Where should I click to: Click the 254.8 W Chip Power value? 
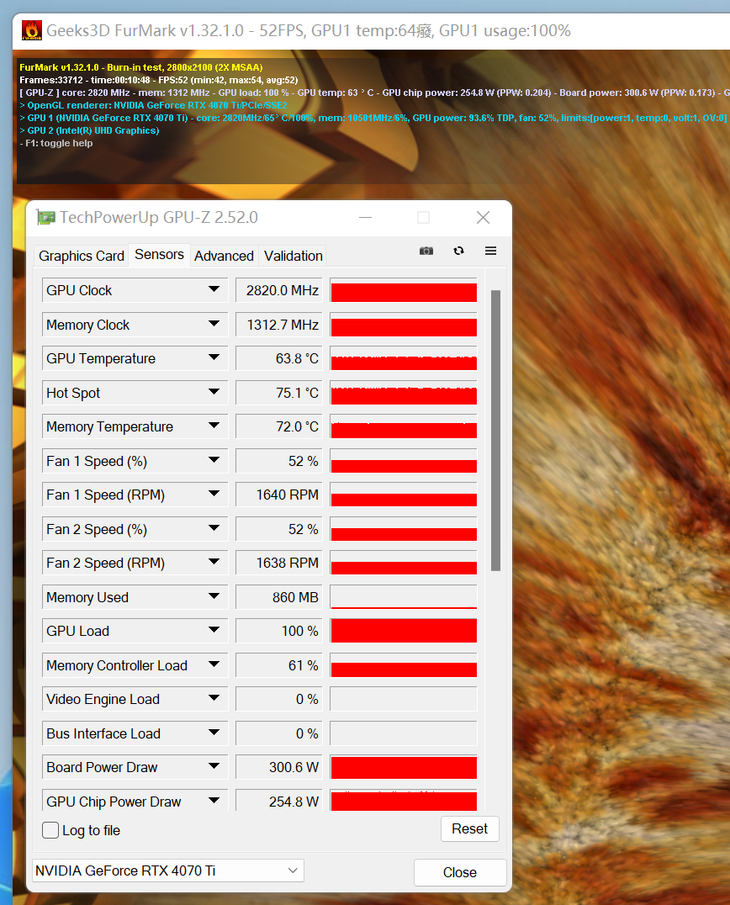[x=280, y=801]
